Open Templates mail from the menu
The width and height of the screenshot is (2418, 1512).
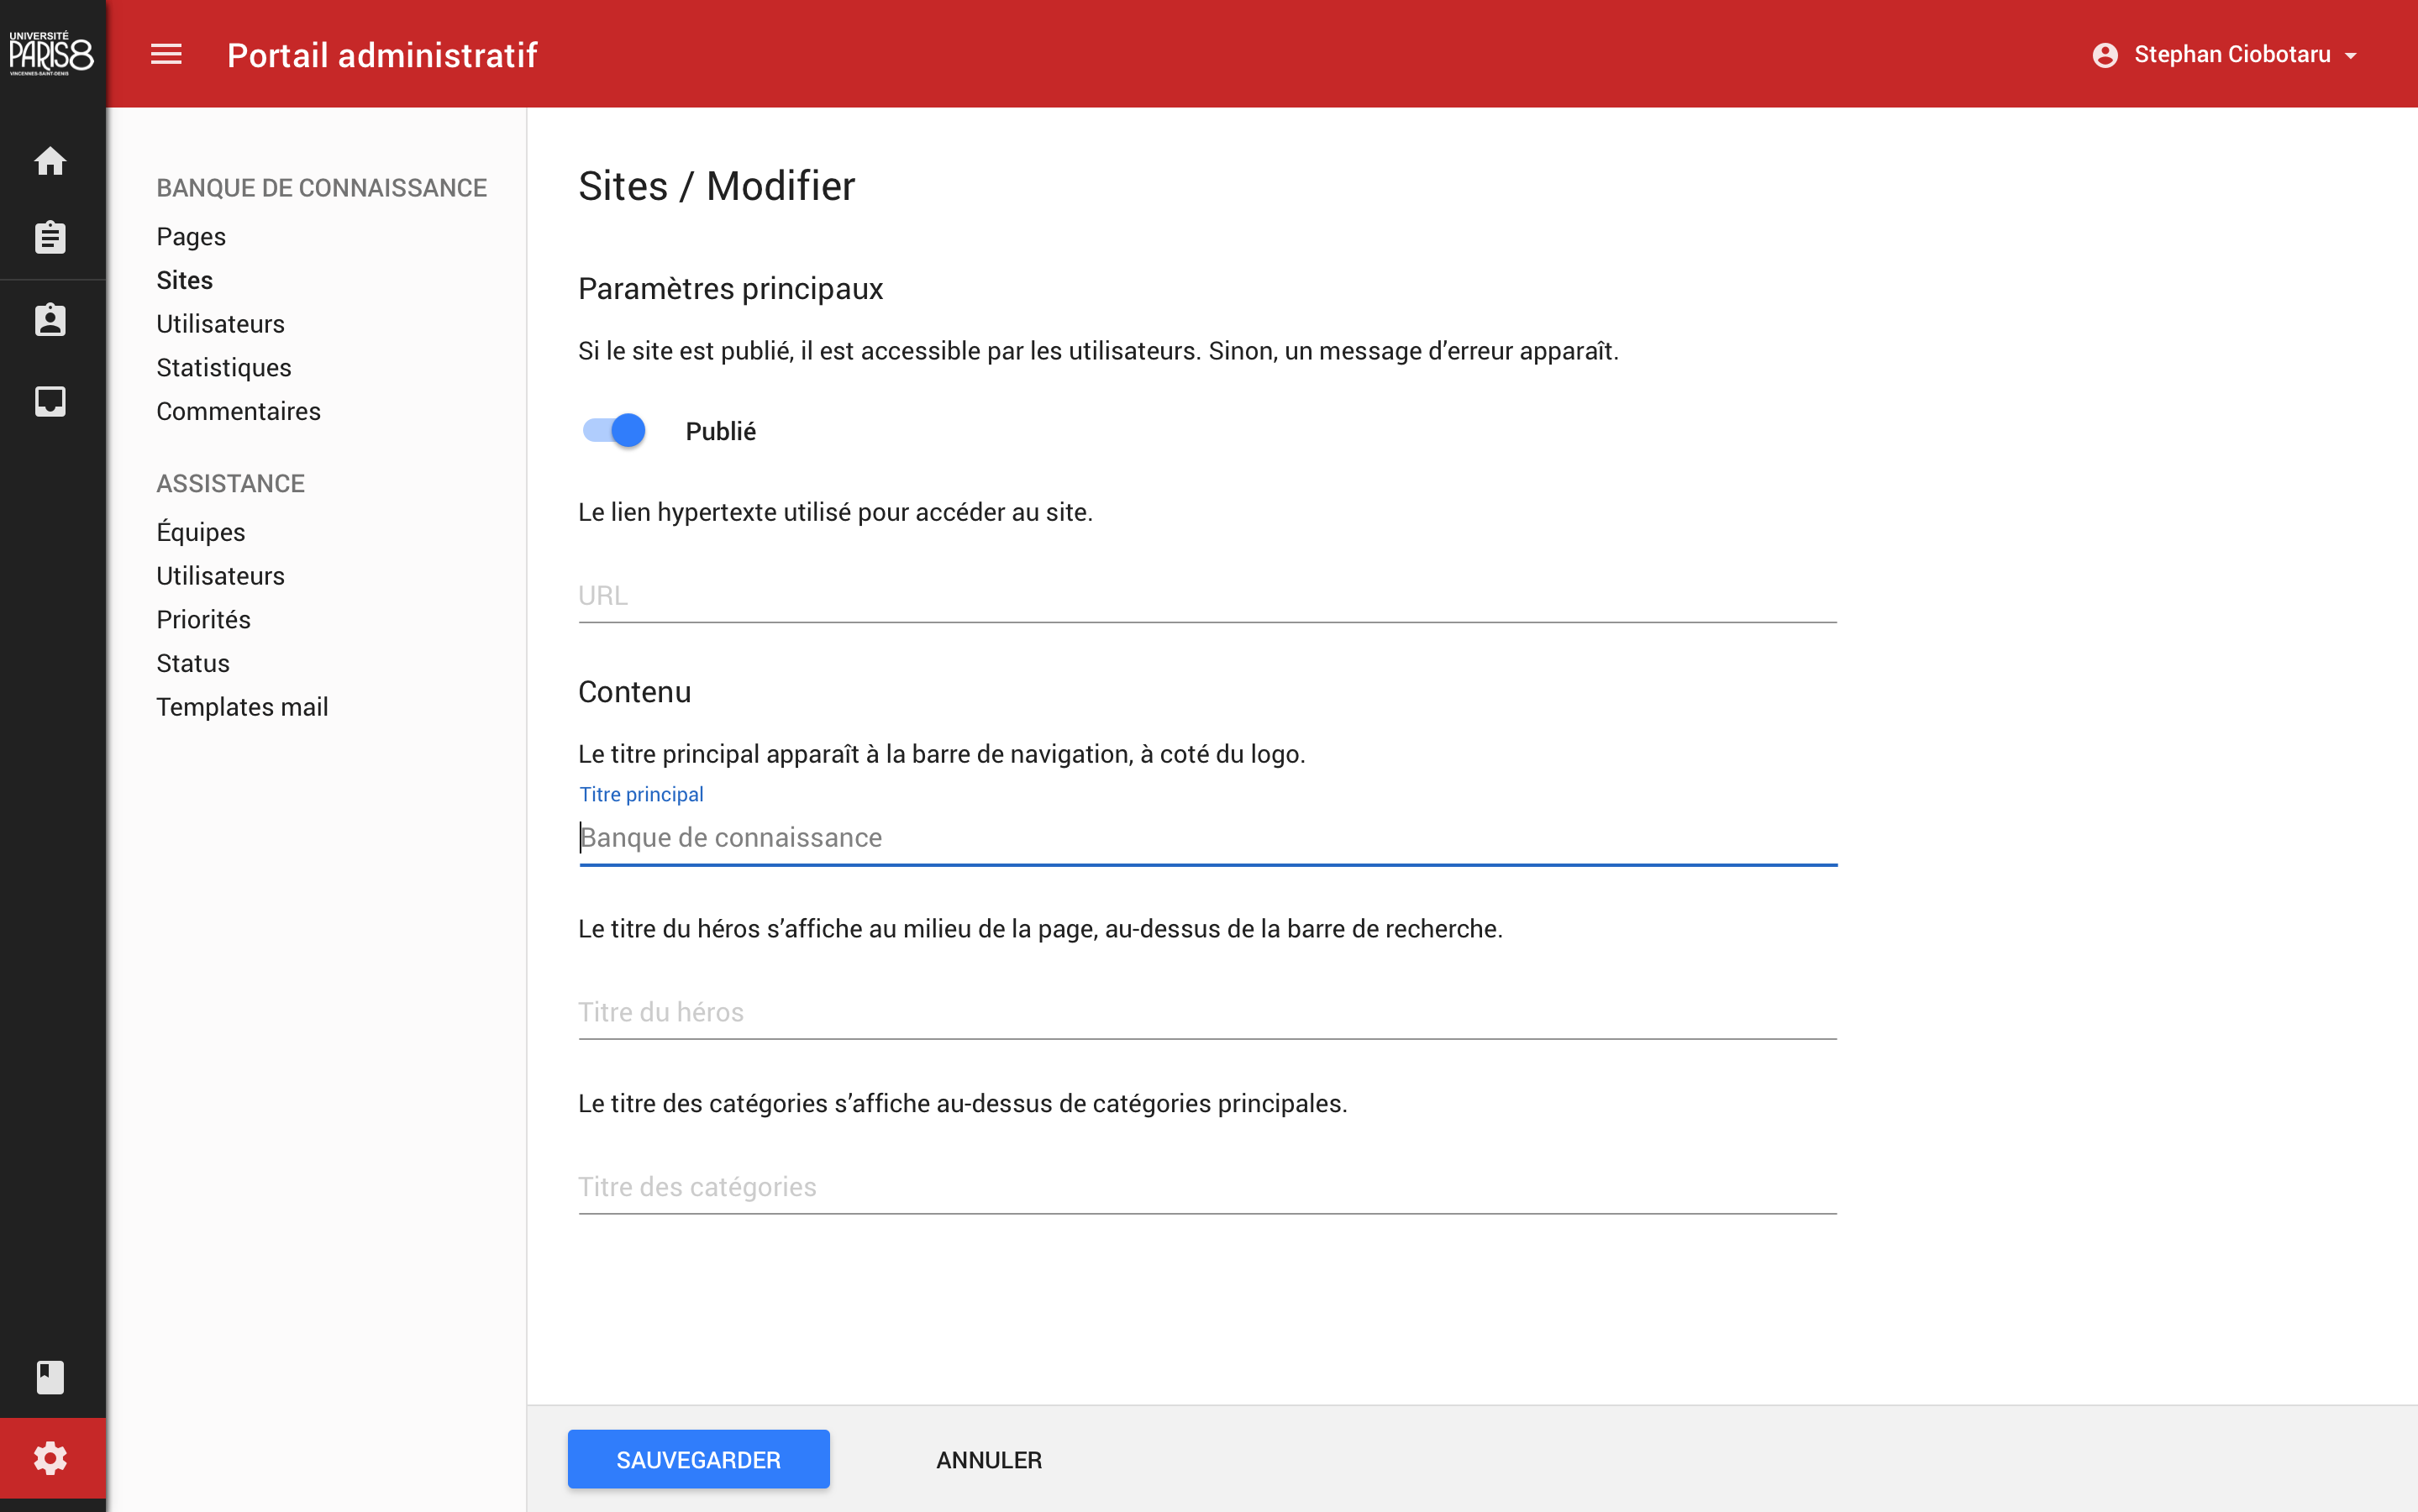coord(242,706)
